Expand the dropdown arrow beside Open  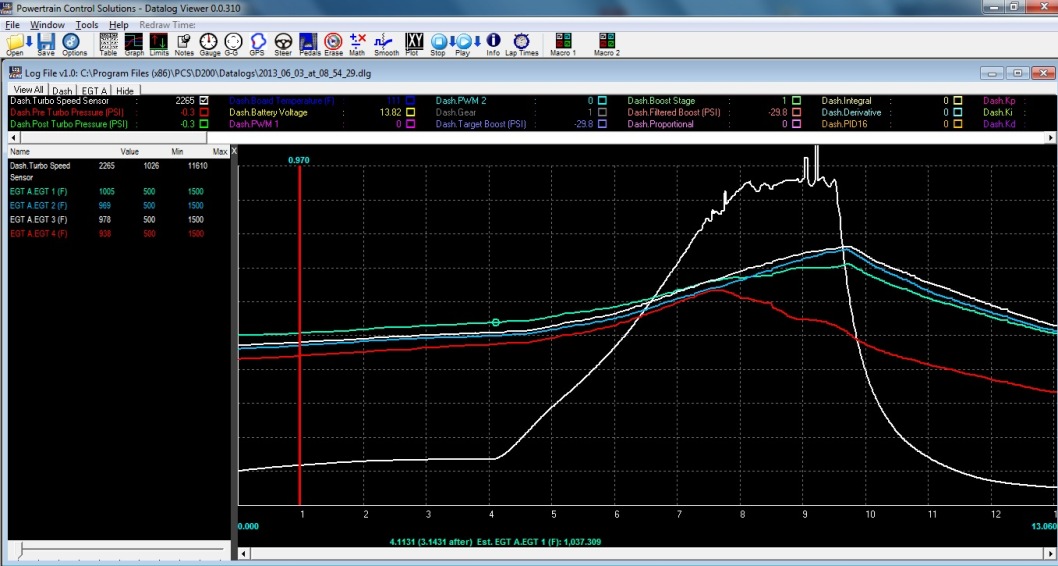tap(28, 41)
